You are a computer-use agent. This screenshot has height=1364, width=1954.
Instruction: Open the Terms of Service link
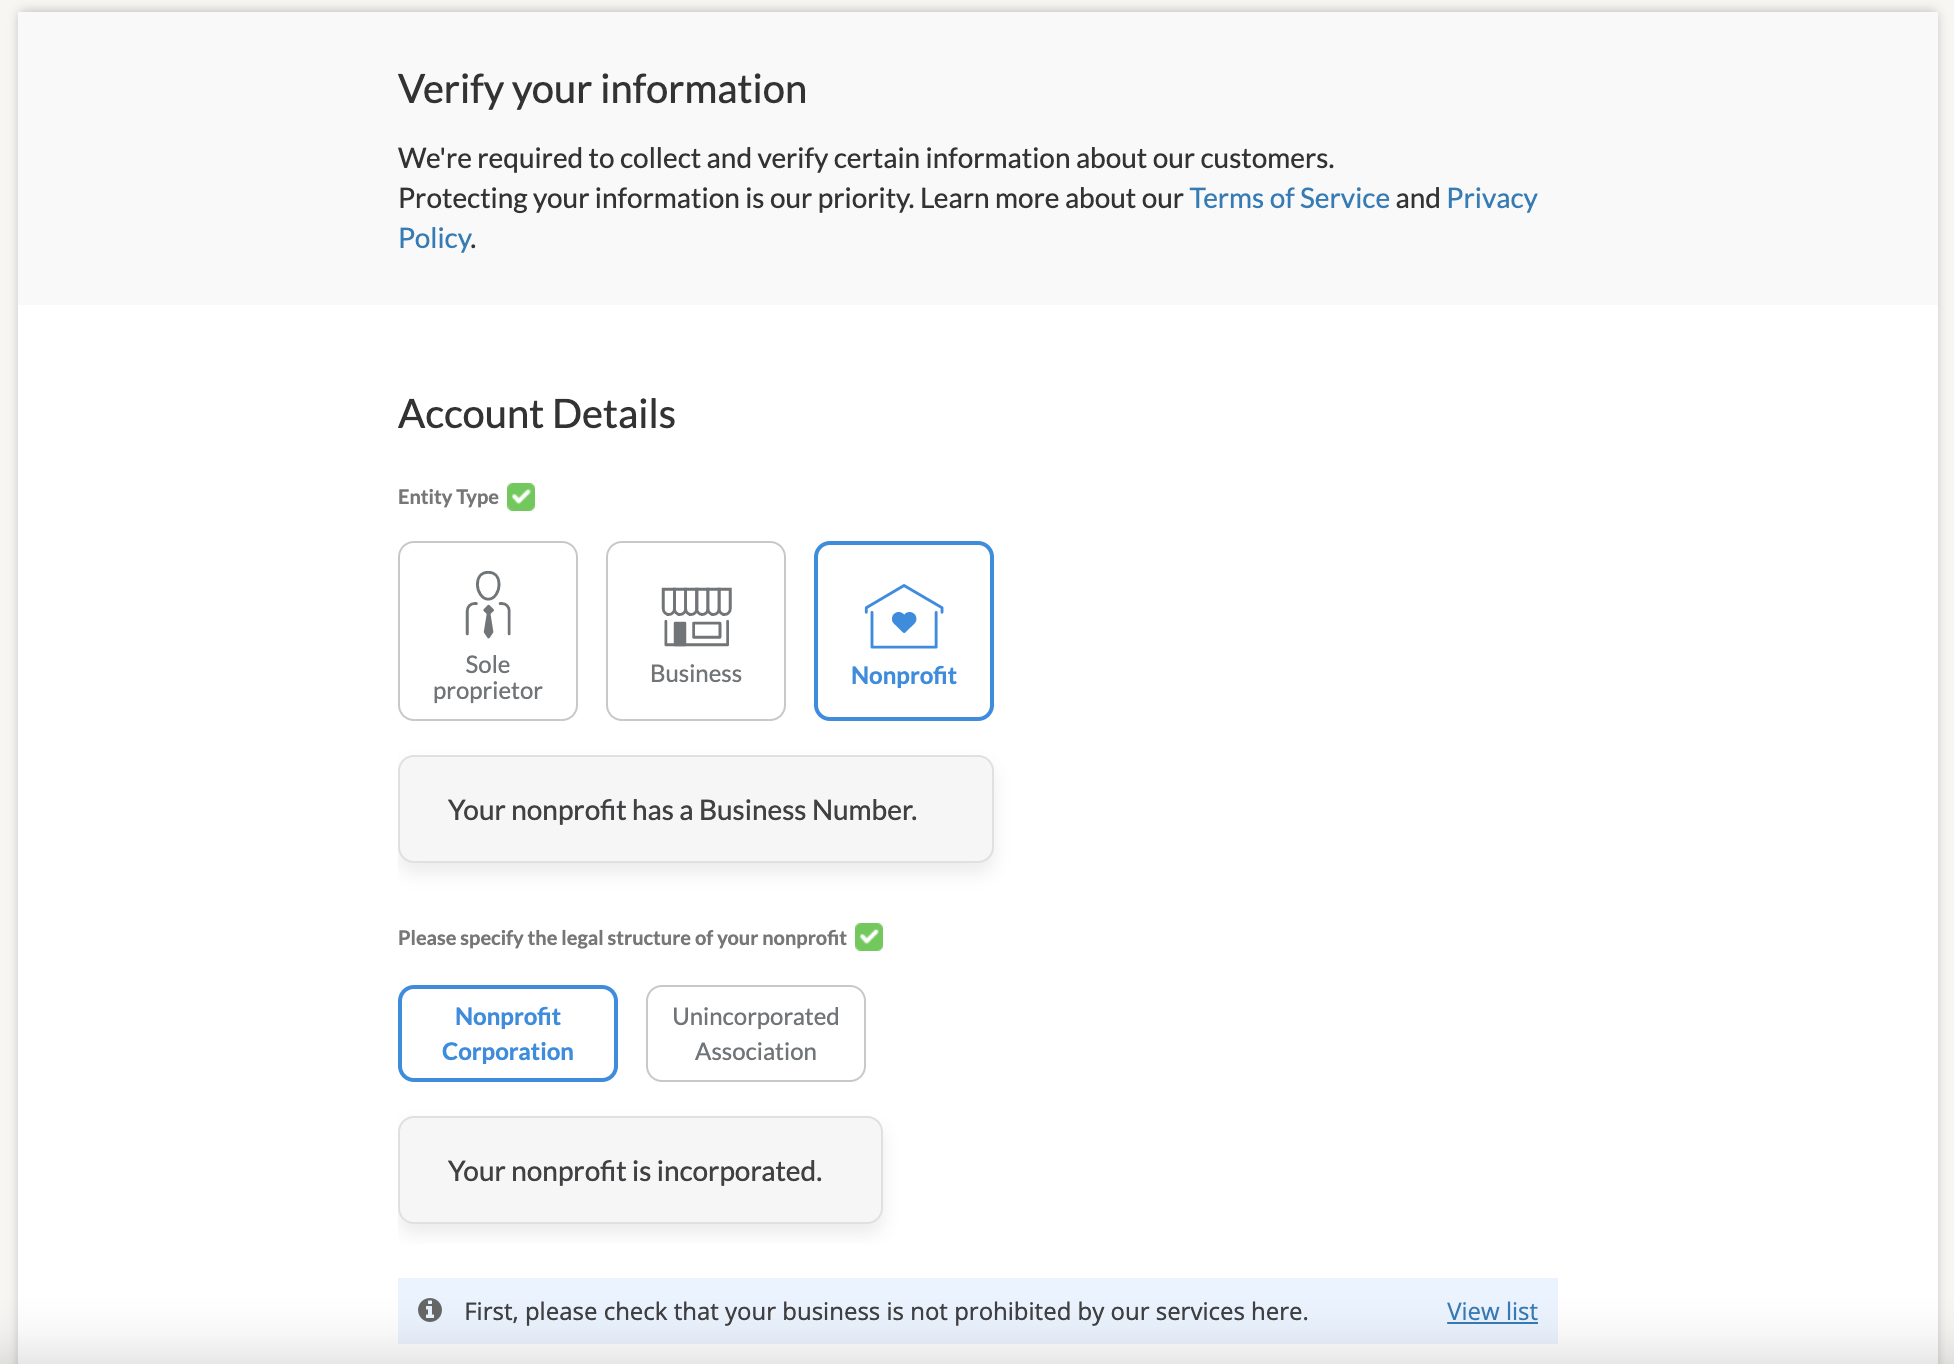pos(1288,198)
